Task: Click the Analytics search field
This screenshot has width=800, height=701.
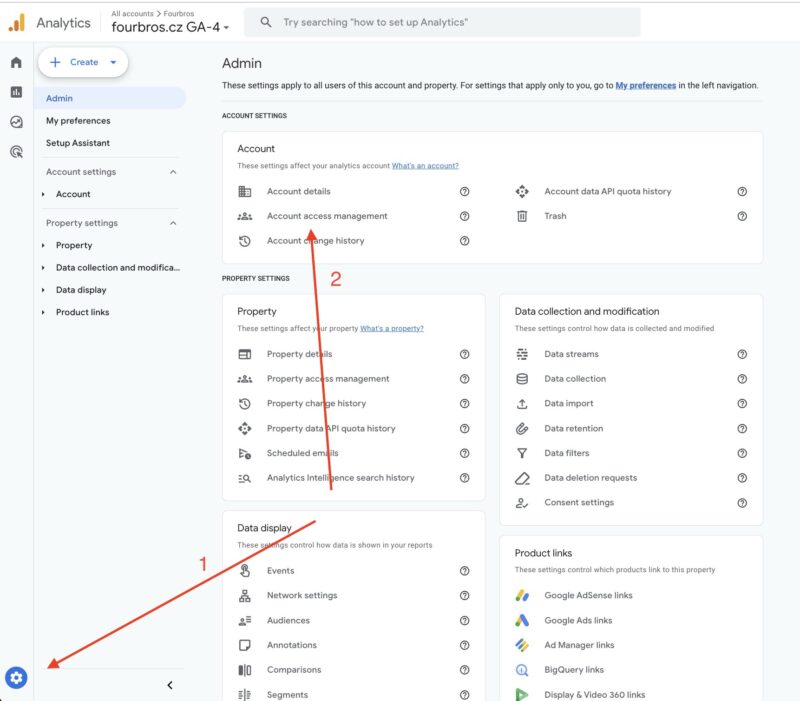Action: coord(442,22)
